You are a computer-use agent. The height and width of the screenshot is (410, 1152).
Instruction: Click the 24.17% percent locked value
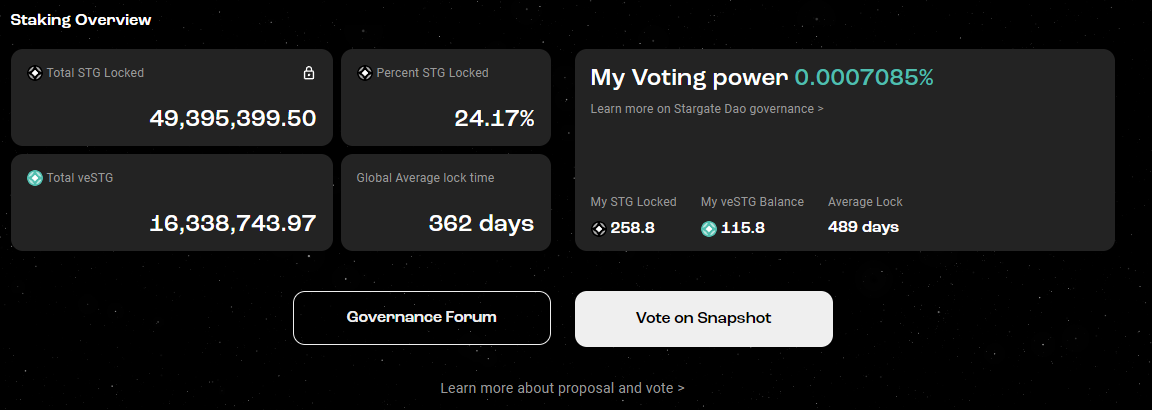(494, 118)
